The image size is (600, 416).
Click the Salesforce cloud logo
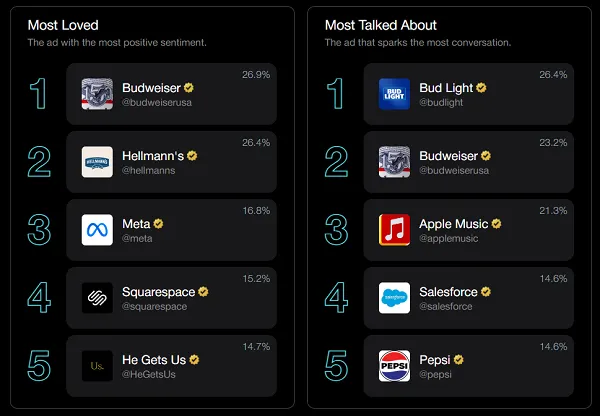tap(394, 298)
